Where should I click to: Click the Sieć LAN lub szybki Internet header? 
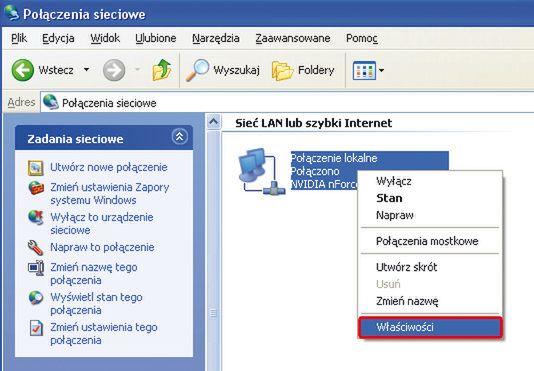coord(314,123)
